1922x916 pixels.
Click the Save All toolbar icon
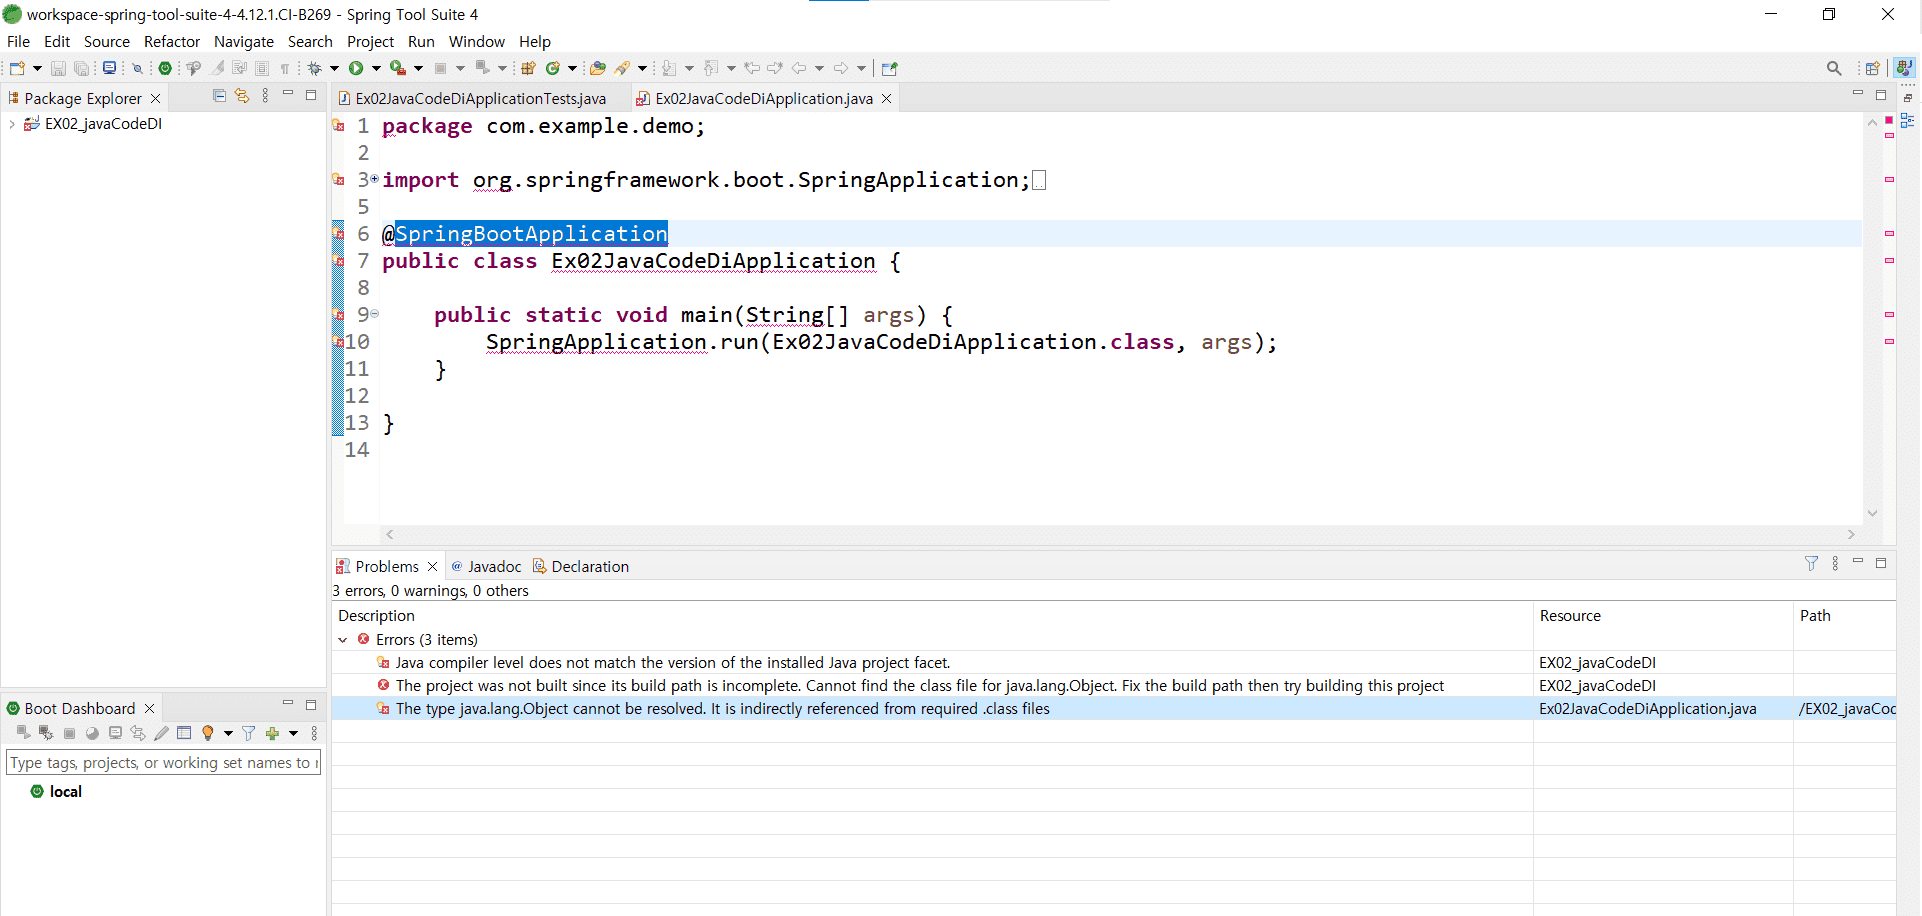(x=81, y=68)
